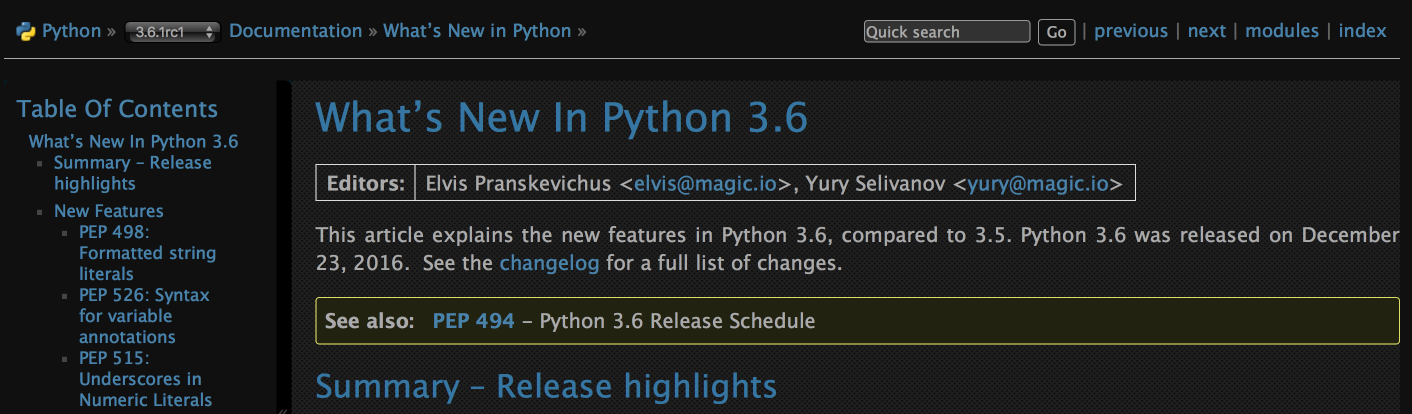Select What's New In Python 3.6 in sidebar
Screen dimensions: 1412x414
pos(133,142)
